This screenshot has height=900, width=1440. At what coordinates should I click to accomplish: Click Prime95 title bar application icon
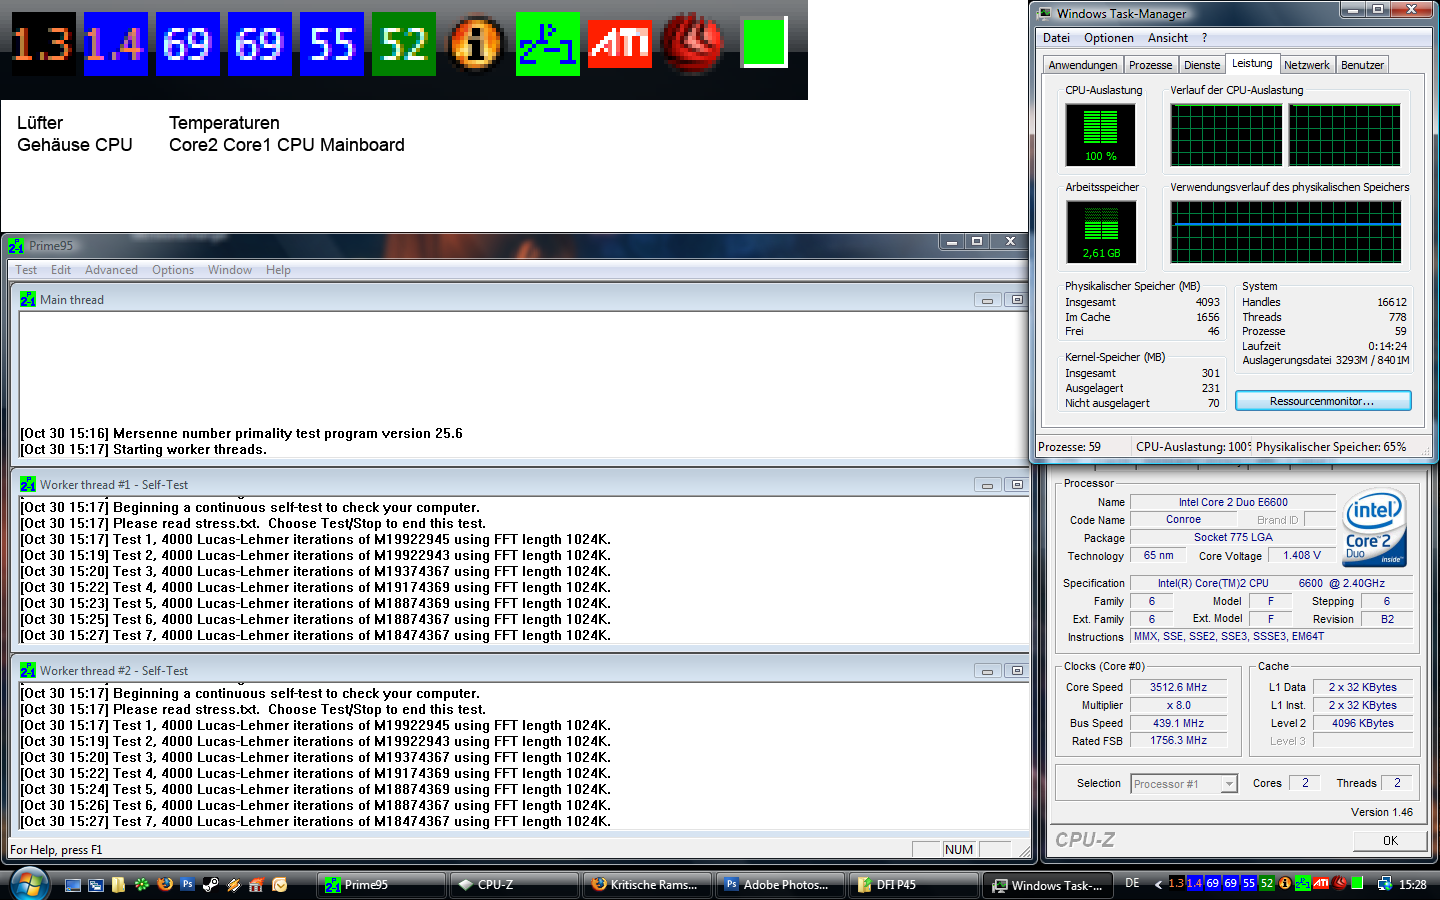16,245
